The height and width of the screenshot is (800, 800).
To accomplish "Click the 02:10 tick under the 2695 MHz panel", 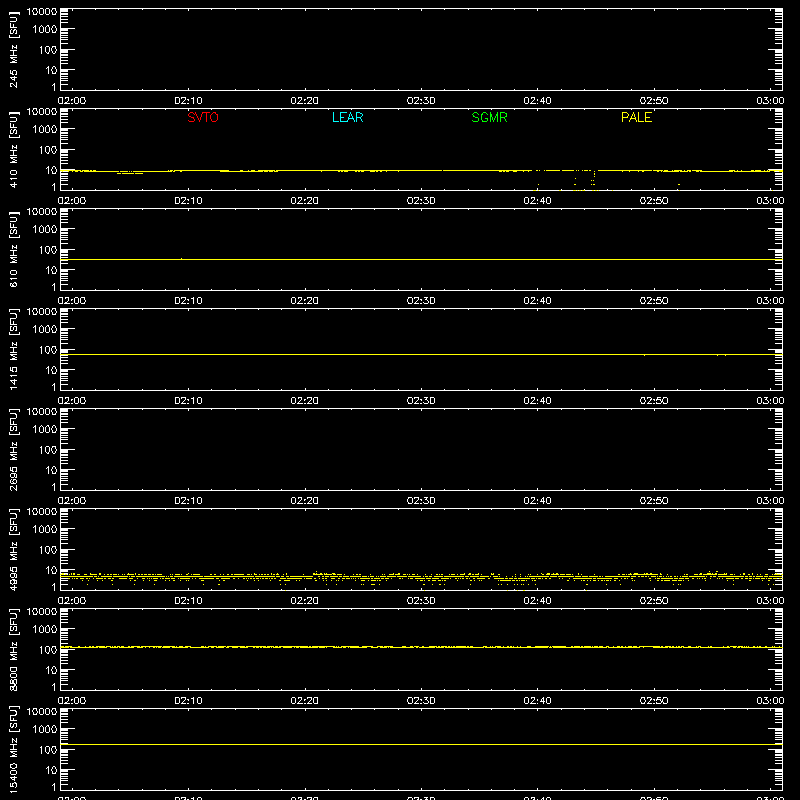I will point(188,501).
